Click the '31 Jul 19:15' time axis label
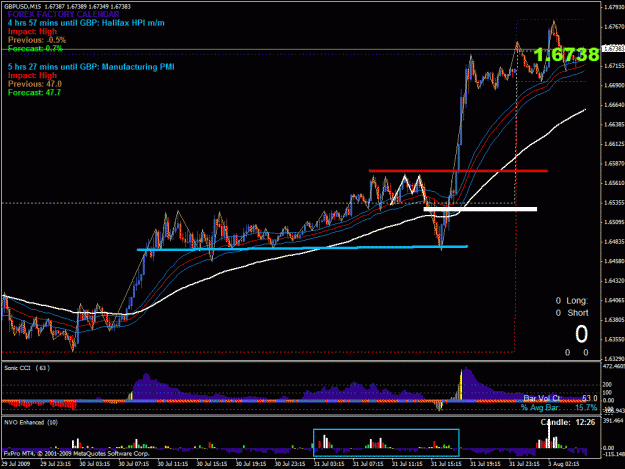 (x=485, y=464)
